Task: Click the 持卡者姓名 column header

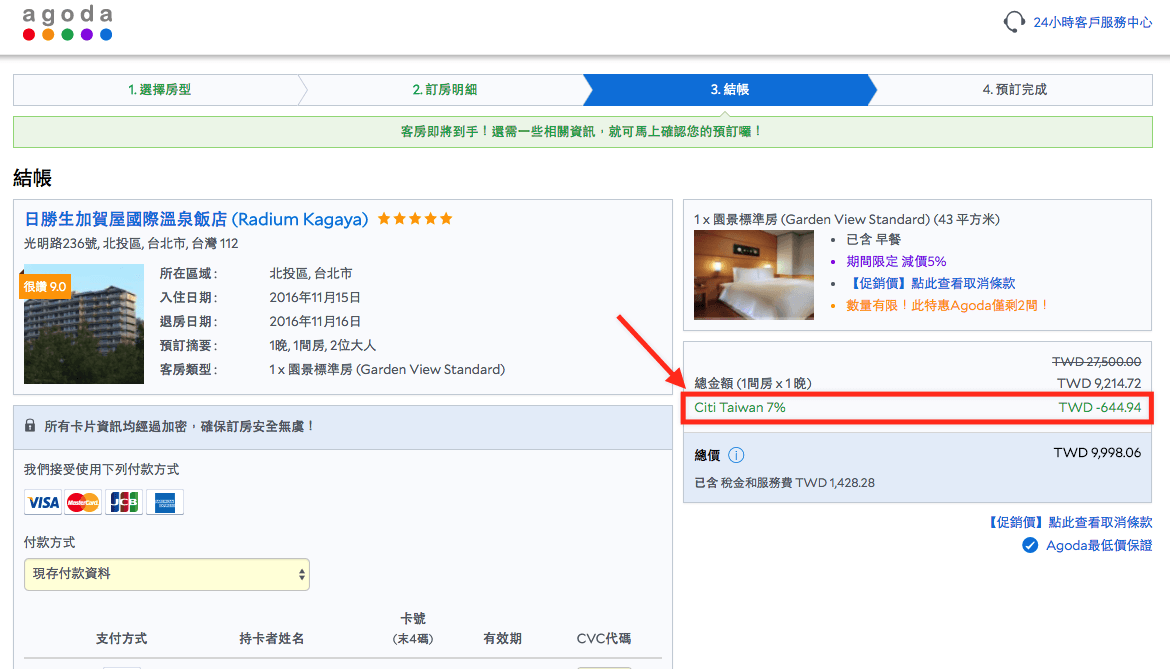Action: click(272, 638)
